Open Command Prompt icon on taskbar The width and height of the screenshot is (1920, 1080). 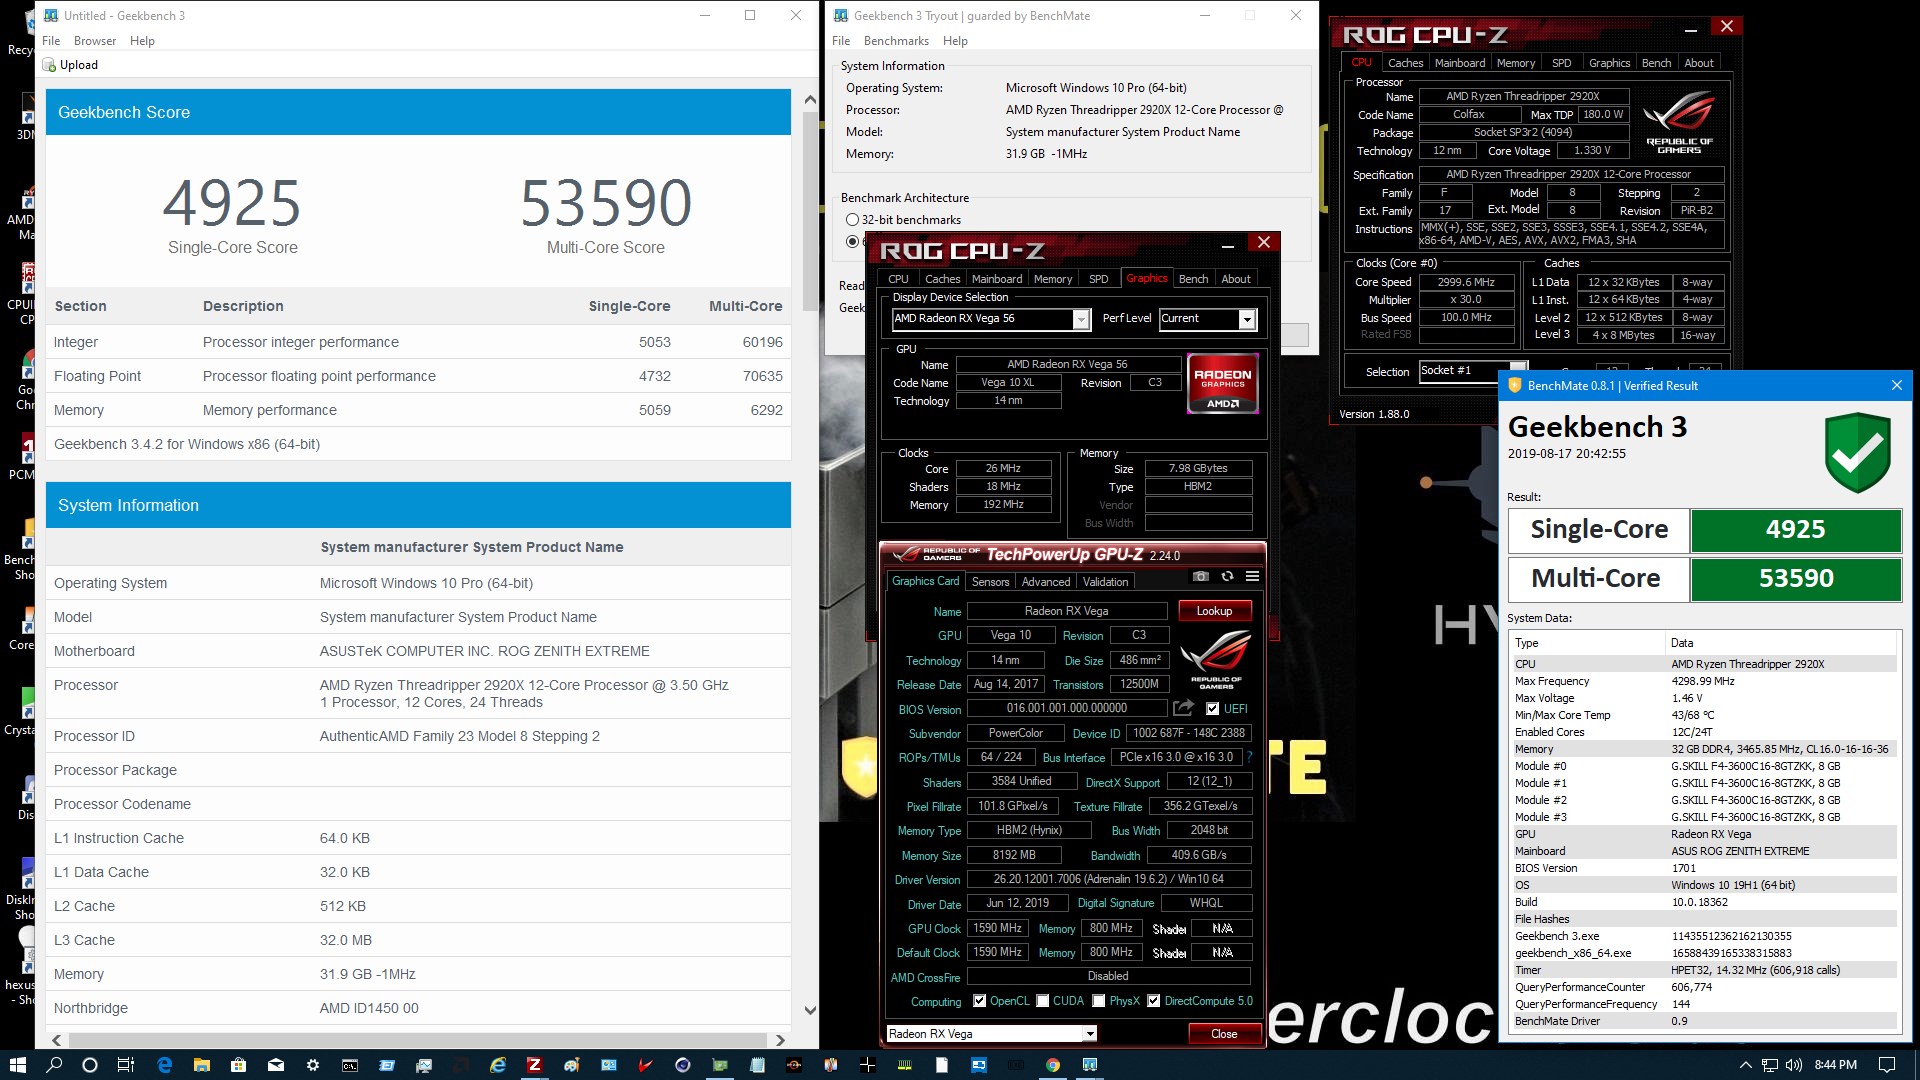[349, 1065]
